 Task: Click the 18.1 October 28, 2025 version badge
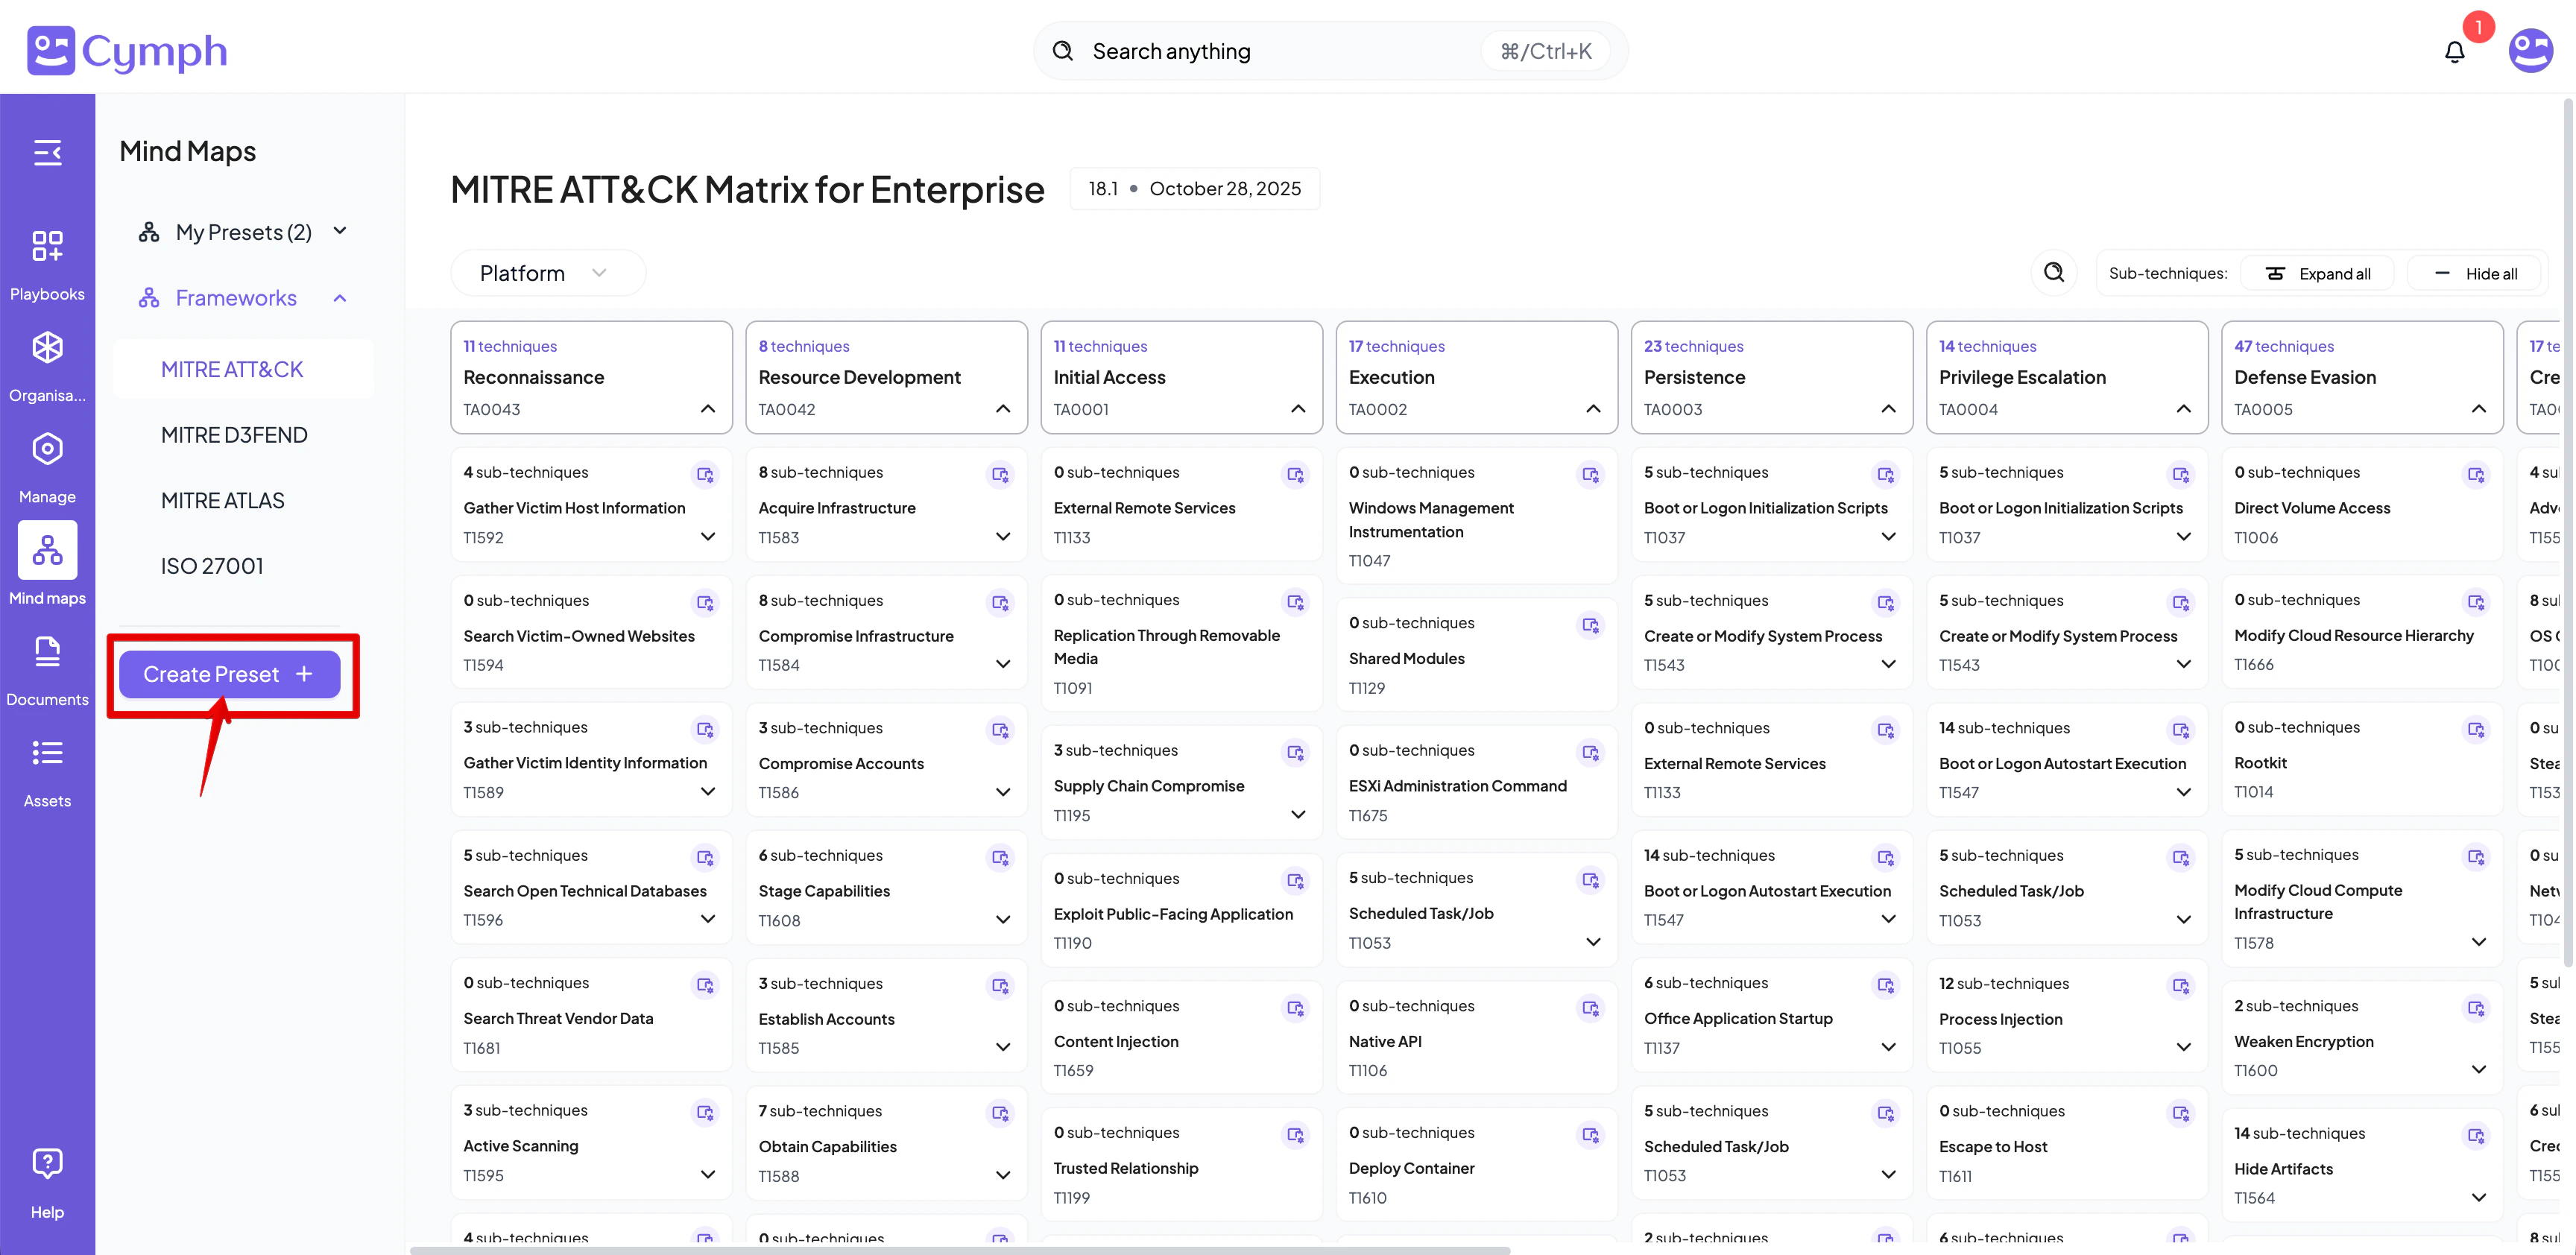[1195, 189]
